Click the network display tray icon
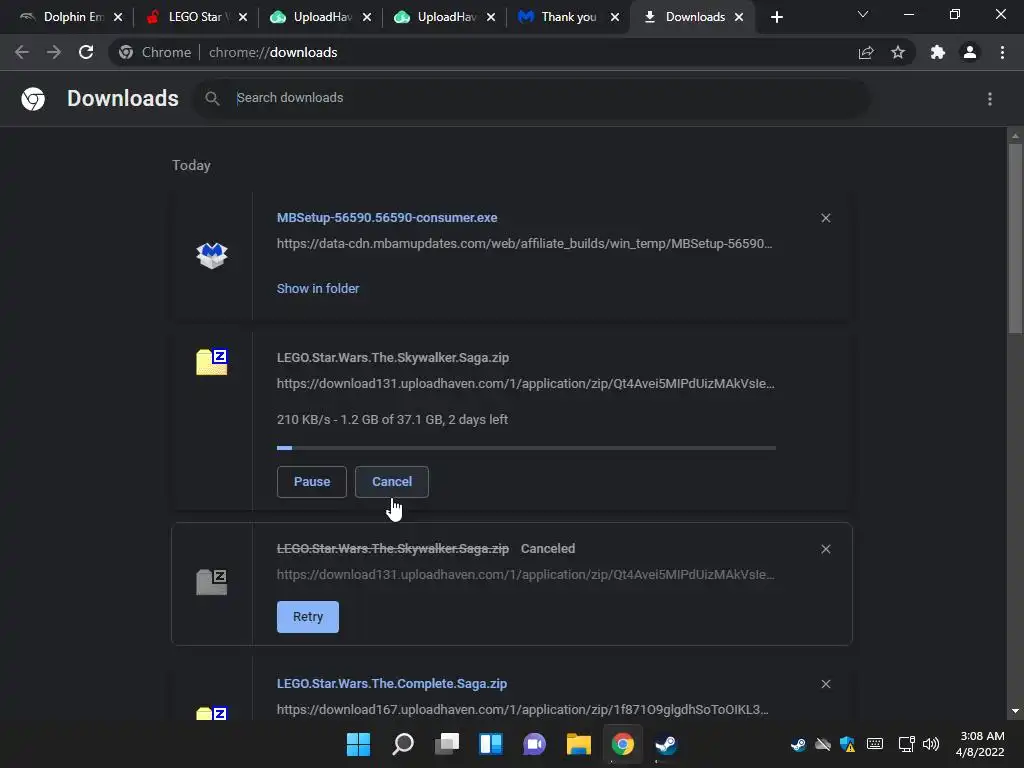Screen dimensions: 1024x768 (906, 744)
